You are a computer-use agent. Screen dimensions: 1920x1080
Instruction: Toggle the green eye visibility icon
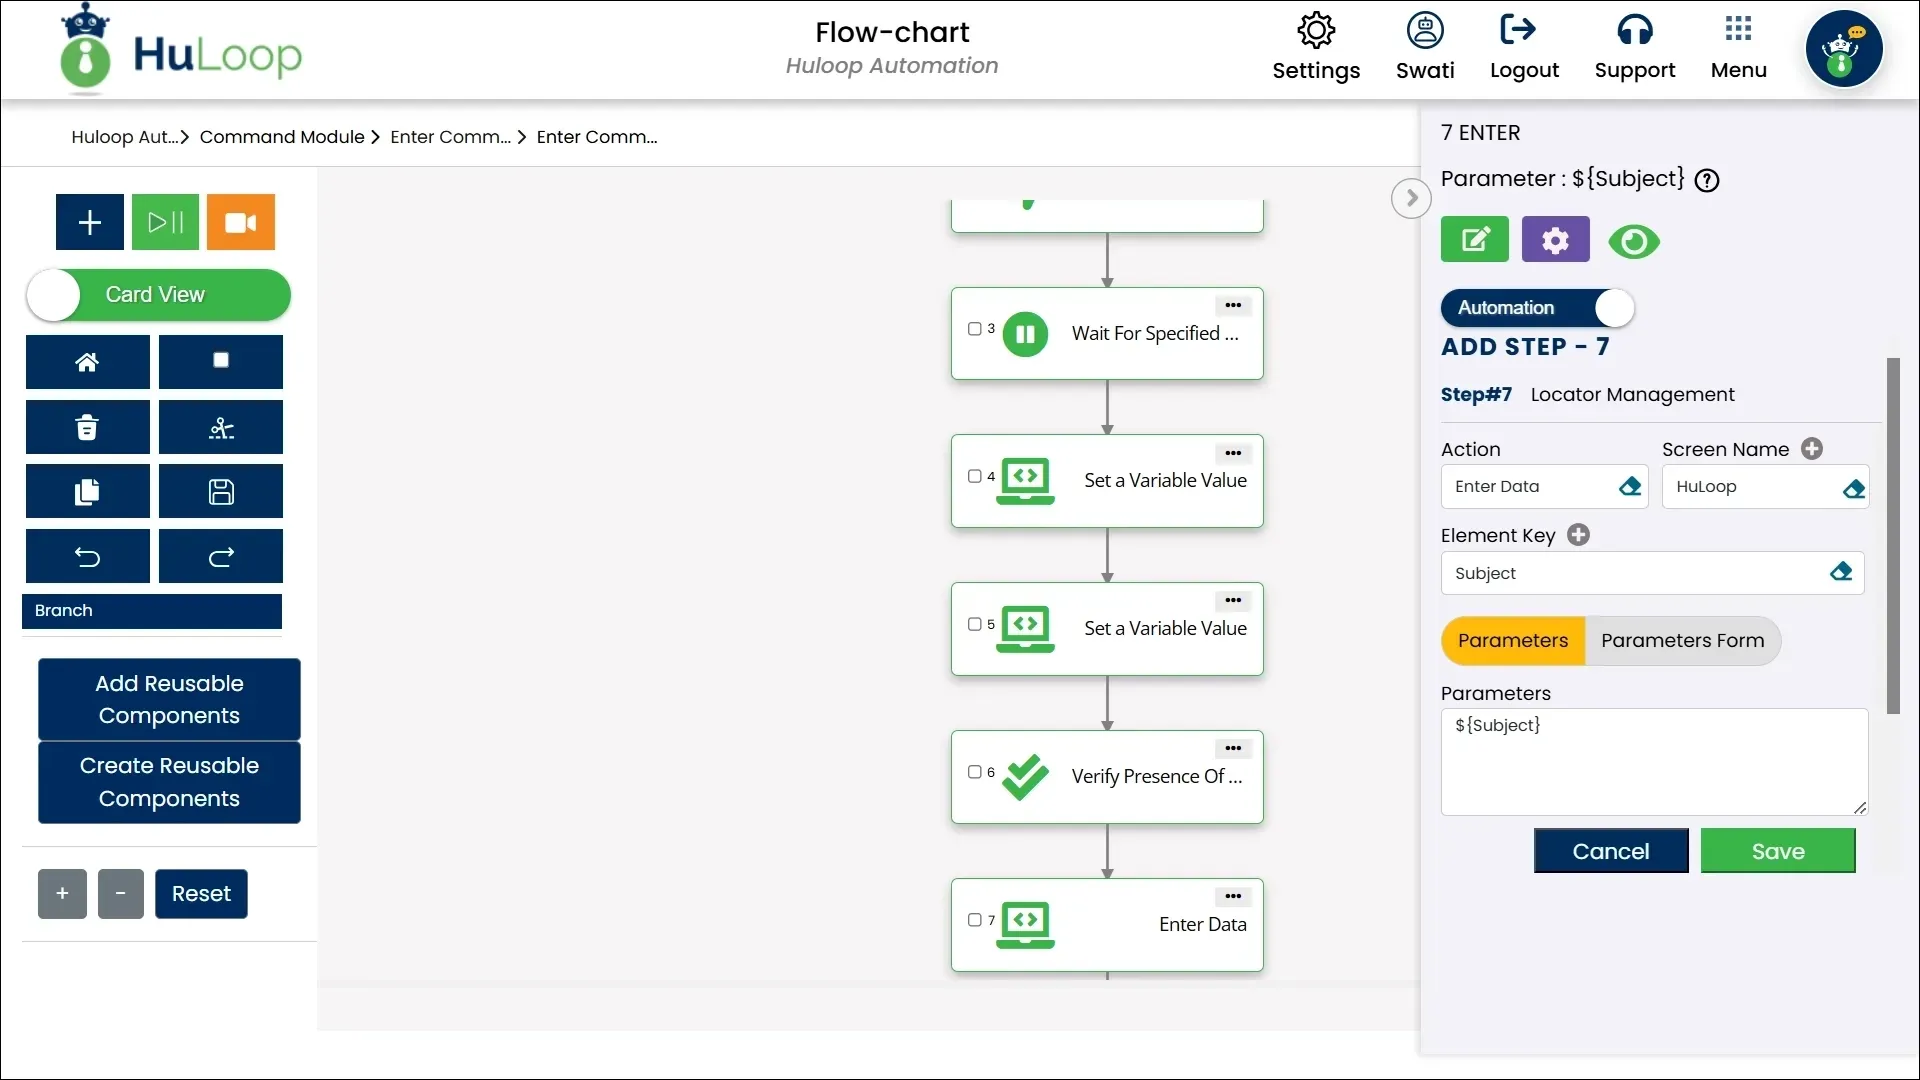[x=1634, y=242]
